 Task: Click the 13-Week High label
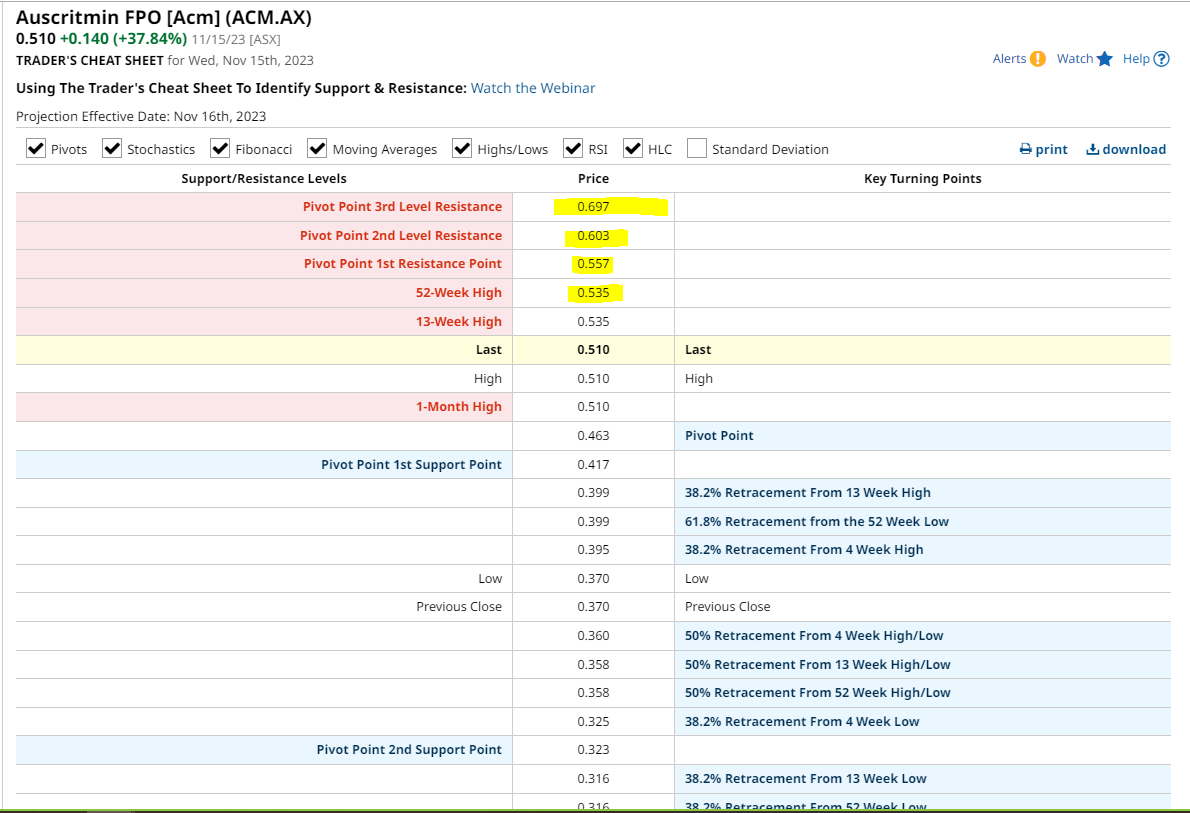[x=458, y=321]
